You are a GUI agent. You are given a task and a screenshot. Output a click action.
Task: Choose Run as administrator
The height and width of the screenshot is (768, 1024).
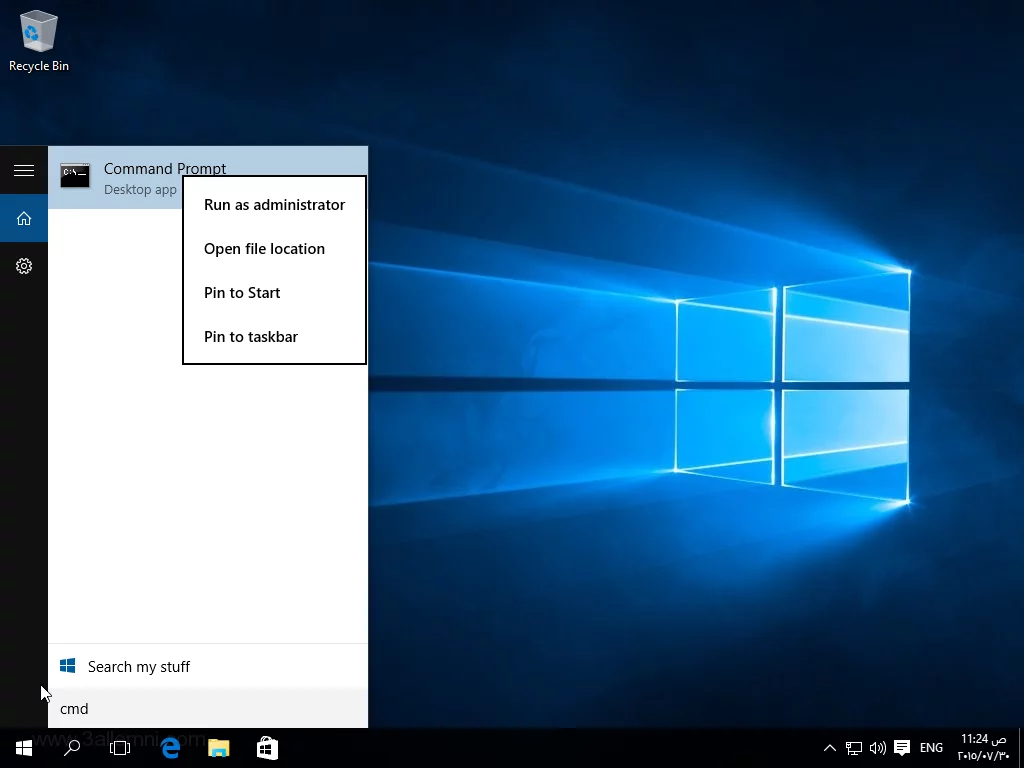[x=274, y=205]
